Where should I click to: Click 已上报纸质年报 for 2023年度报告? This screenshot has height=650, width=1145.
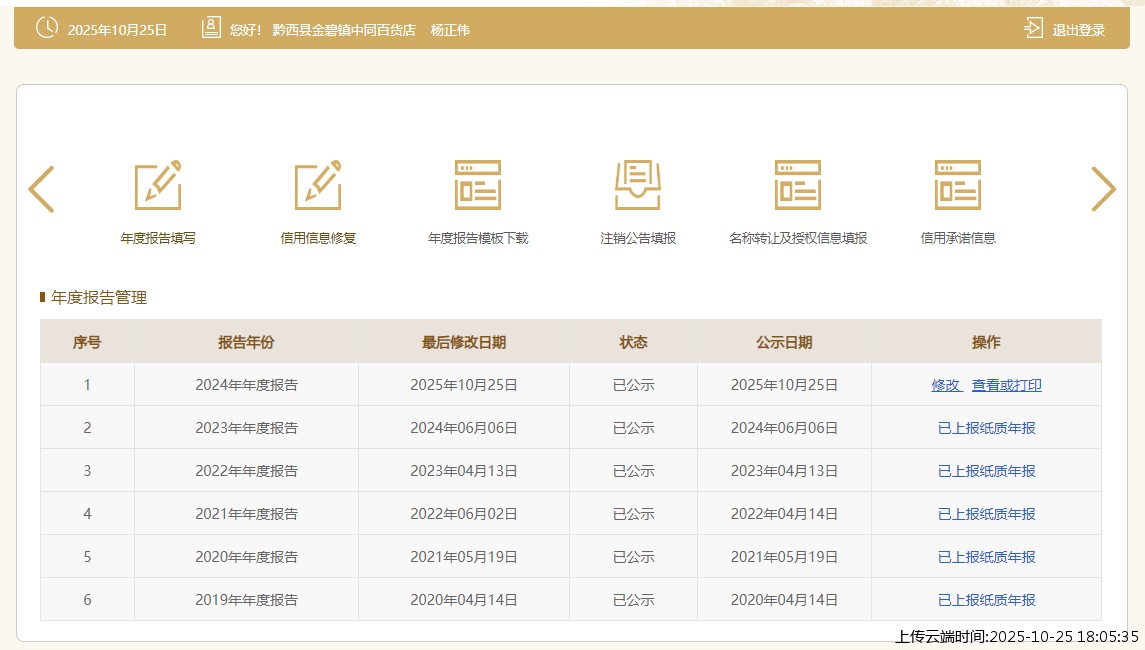click(986, 428)
